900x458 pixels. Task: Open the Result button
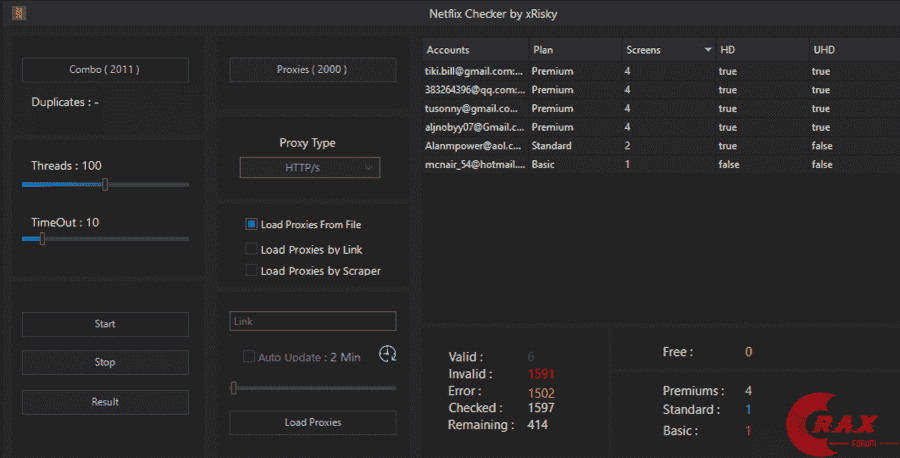(x=105, y=402)
